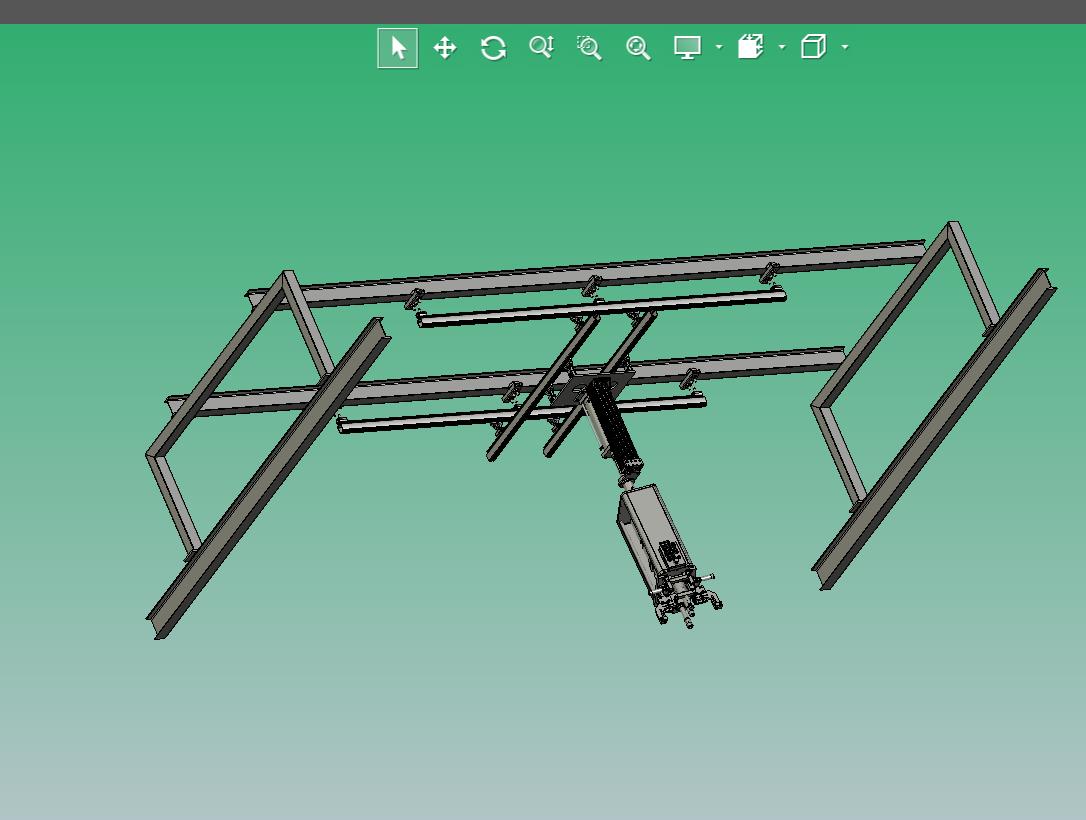Screen dimensions: 1086x820
Task: Pick the Zoom in/out tool
Action: point(542,48)
